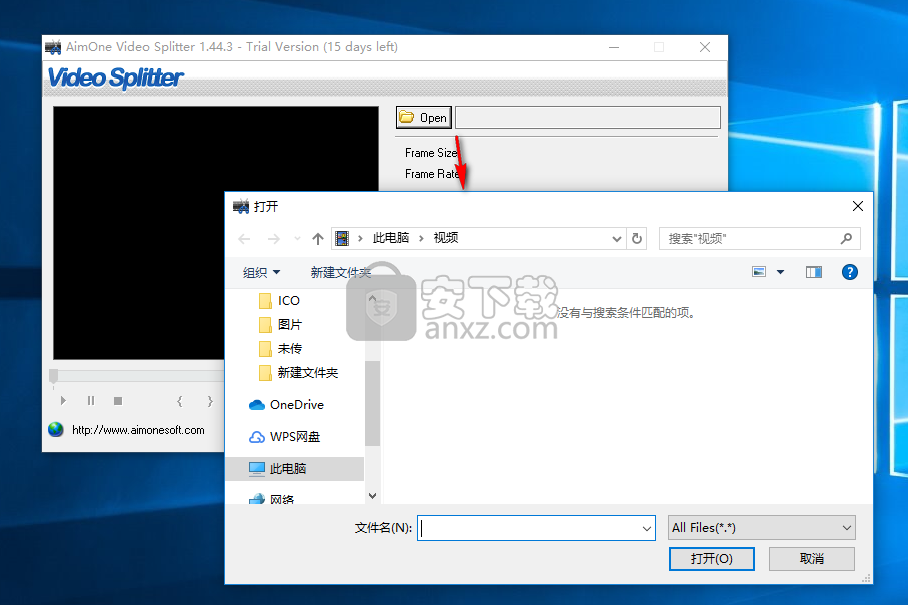
Task: Refresh the current folder view
Action: [x=637, y=239]
